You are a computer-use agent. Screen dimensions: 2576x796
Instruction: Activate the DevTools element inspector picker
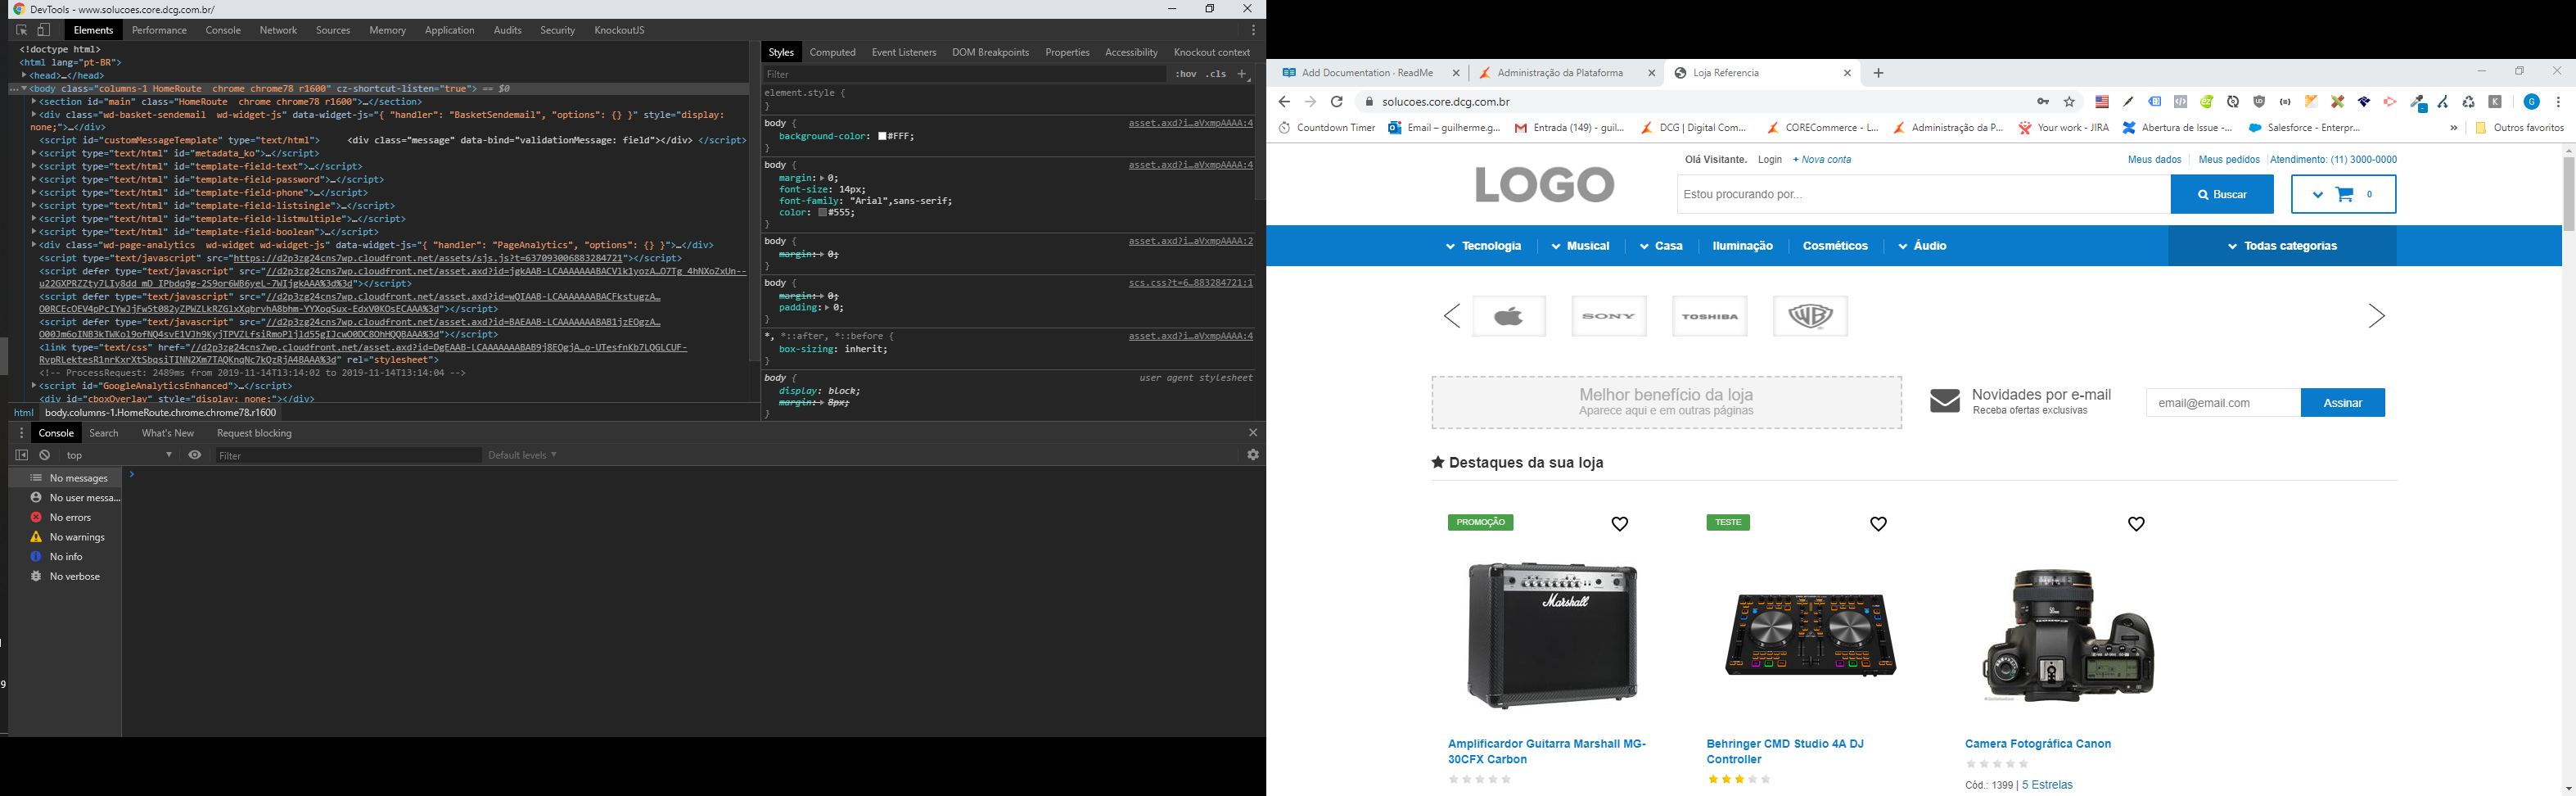(21, 30)
